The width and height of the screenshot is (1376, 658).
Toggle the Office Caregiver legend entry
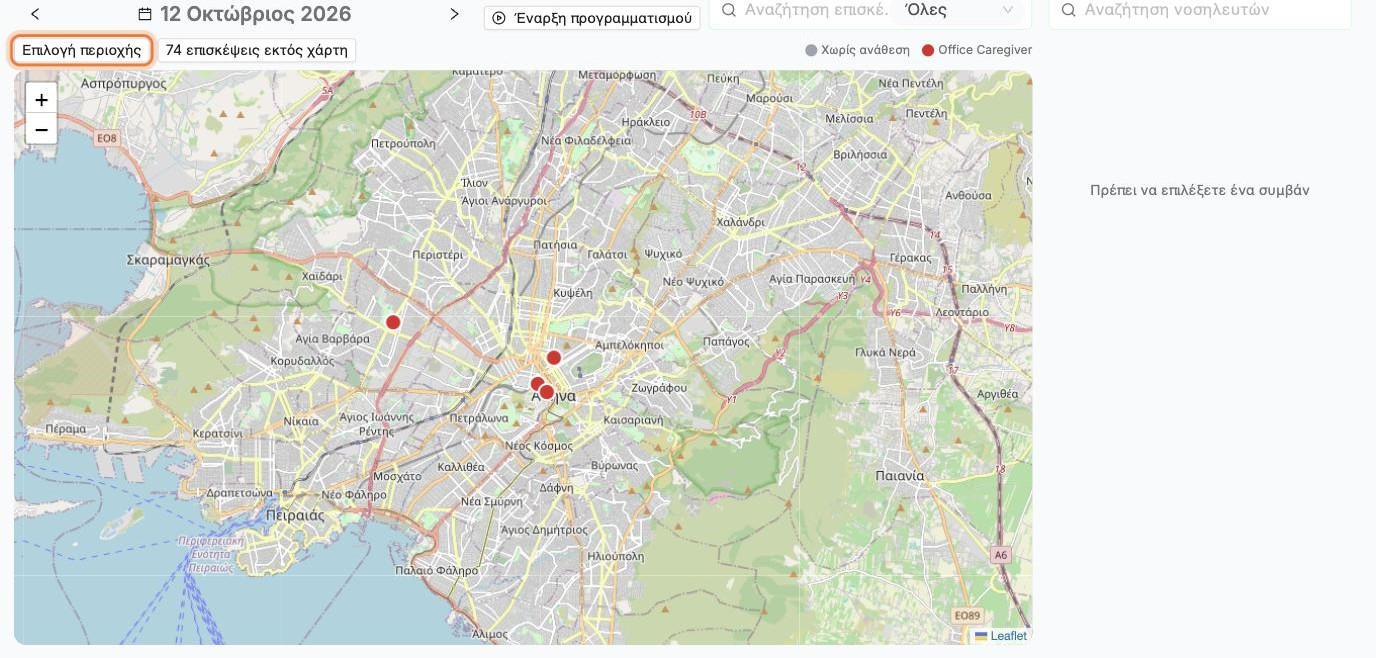[977, 50]
